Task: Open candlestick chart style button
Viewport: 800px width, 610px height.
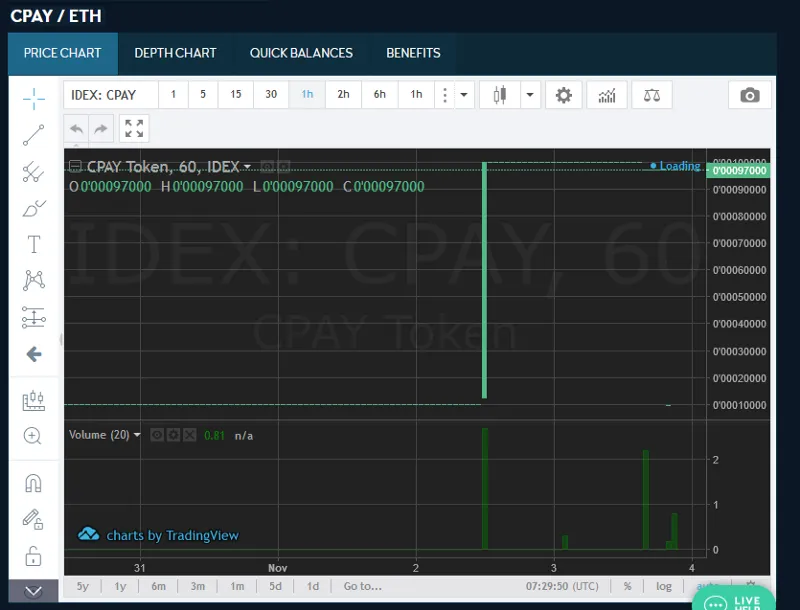Action: pyautogui.click(x=500, y=95)
